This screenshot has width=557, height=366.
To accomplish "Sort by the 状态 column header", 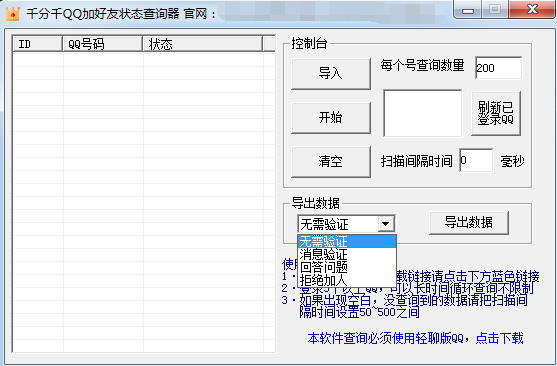I will (x=203, y=44).
